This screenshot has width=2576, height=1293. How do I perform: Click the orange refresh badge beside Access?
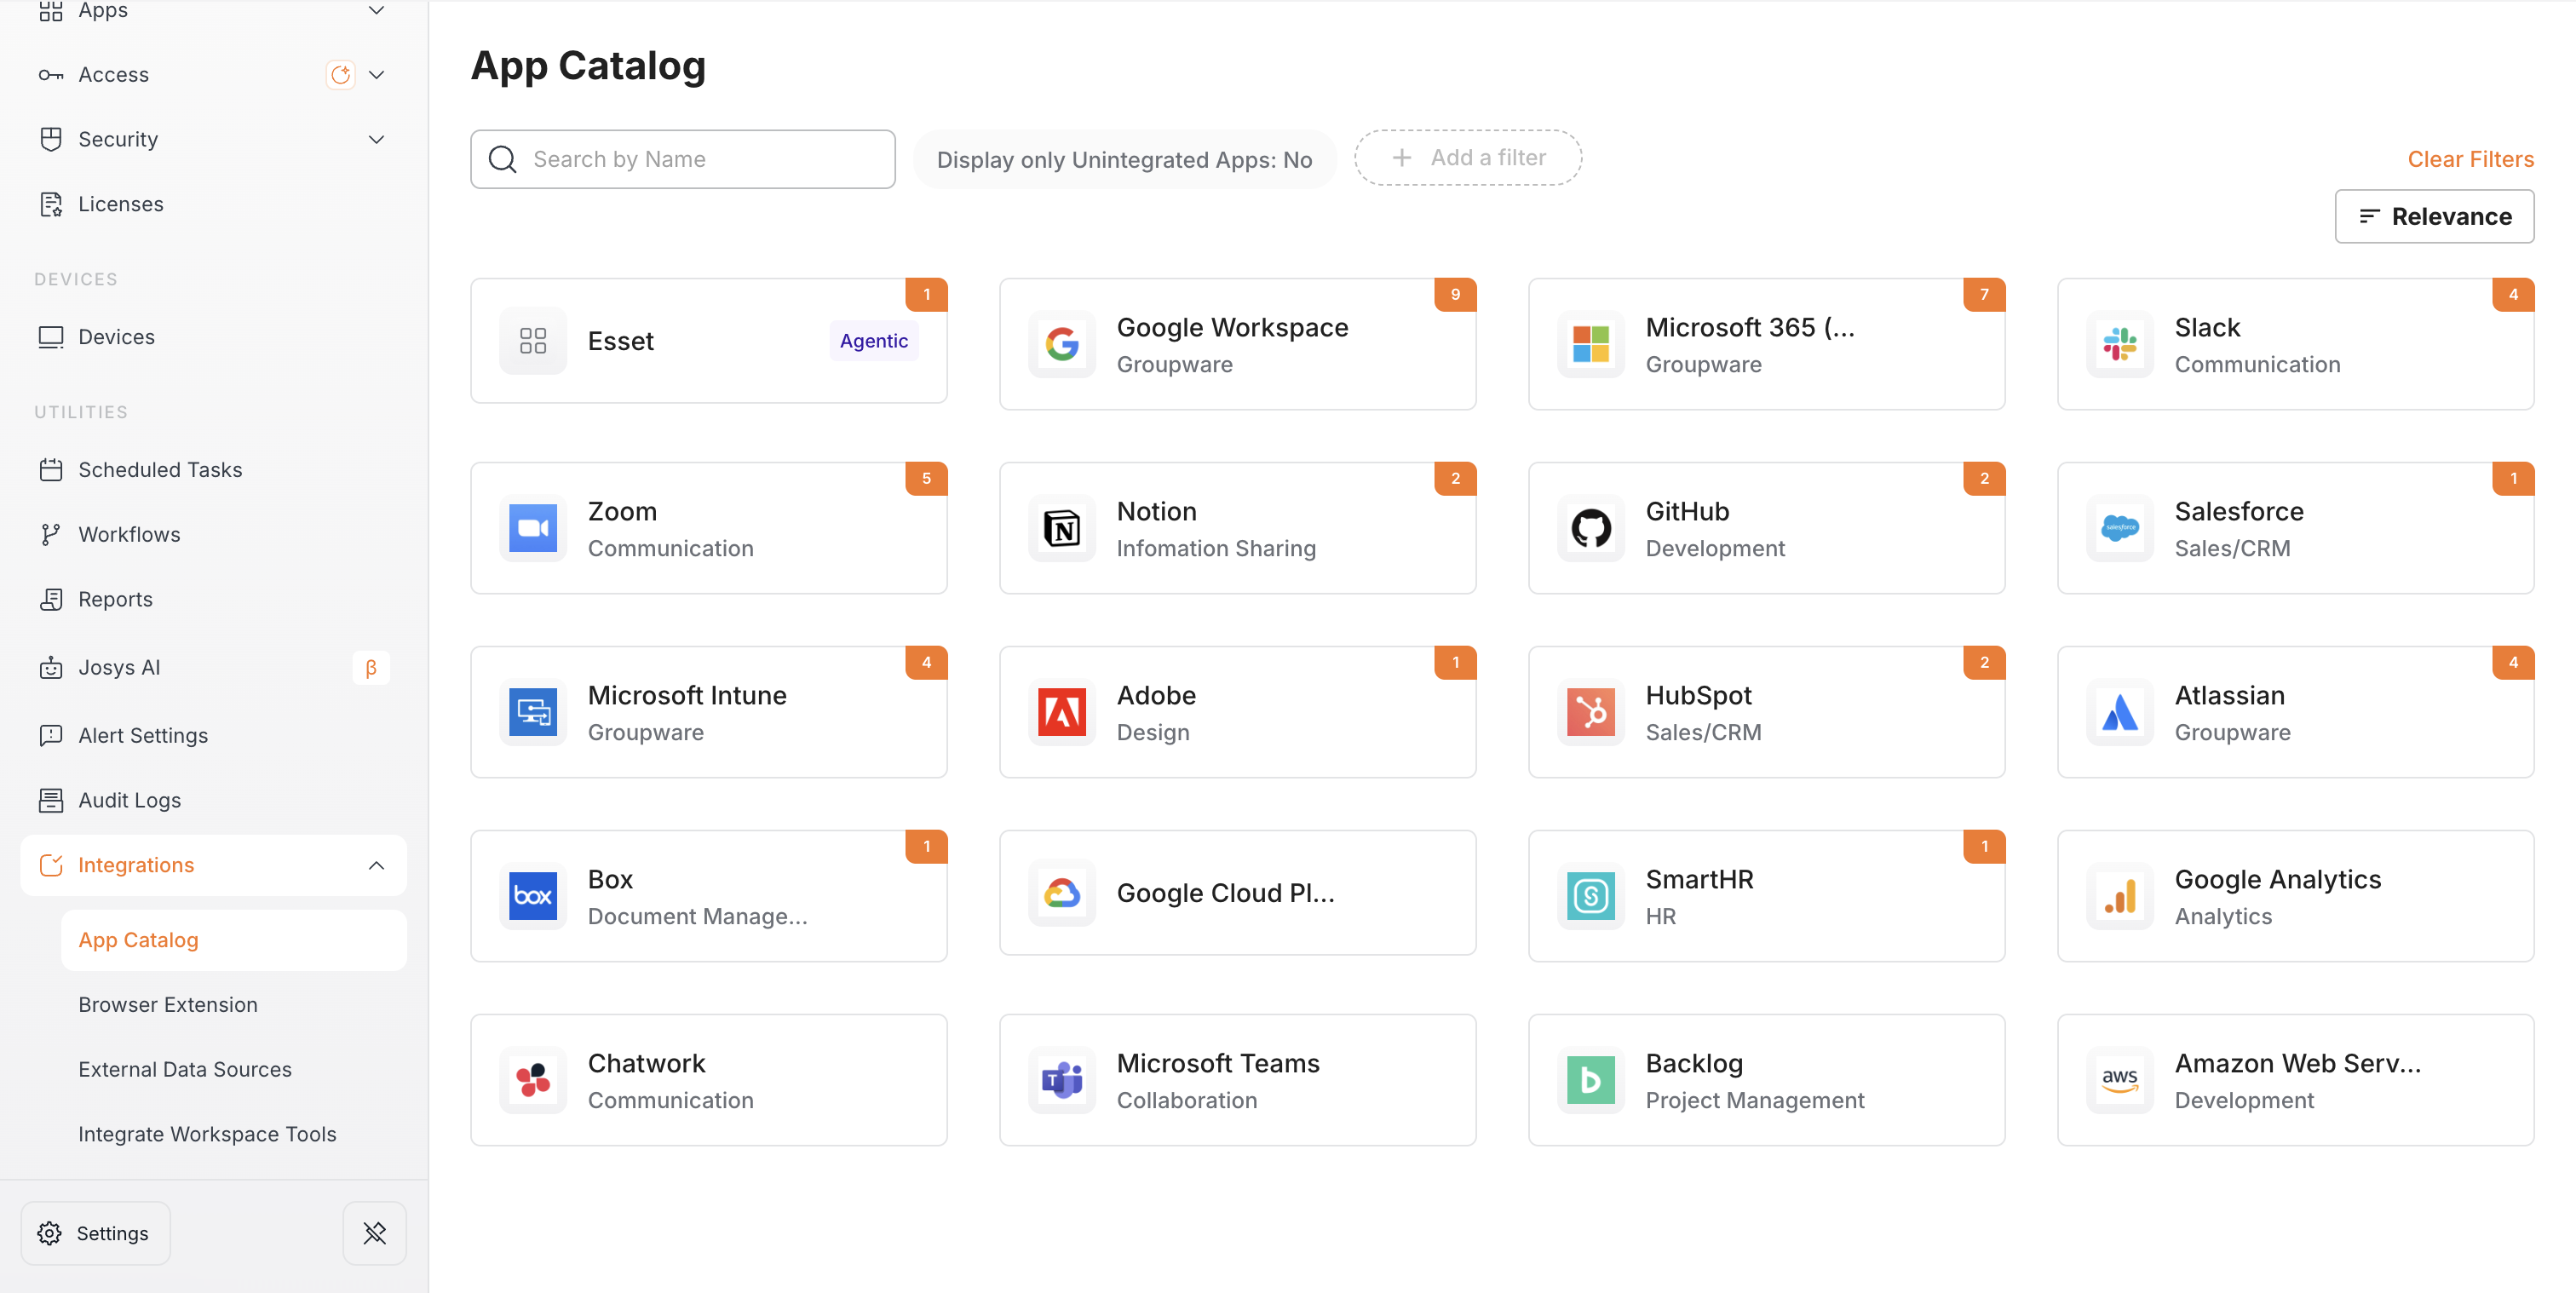click(340, 75)
